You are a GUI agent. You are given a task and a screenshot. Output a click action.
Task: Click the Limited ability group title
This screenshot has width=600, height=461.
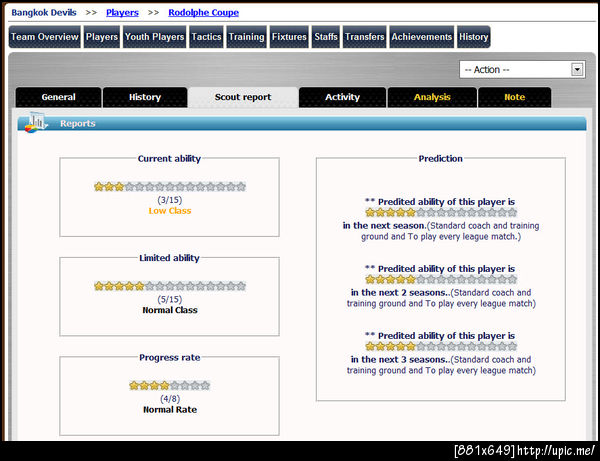169,258
